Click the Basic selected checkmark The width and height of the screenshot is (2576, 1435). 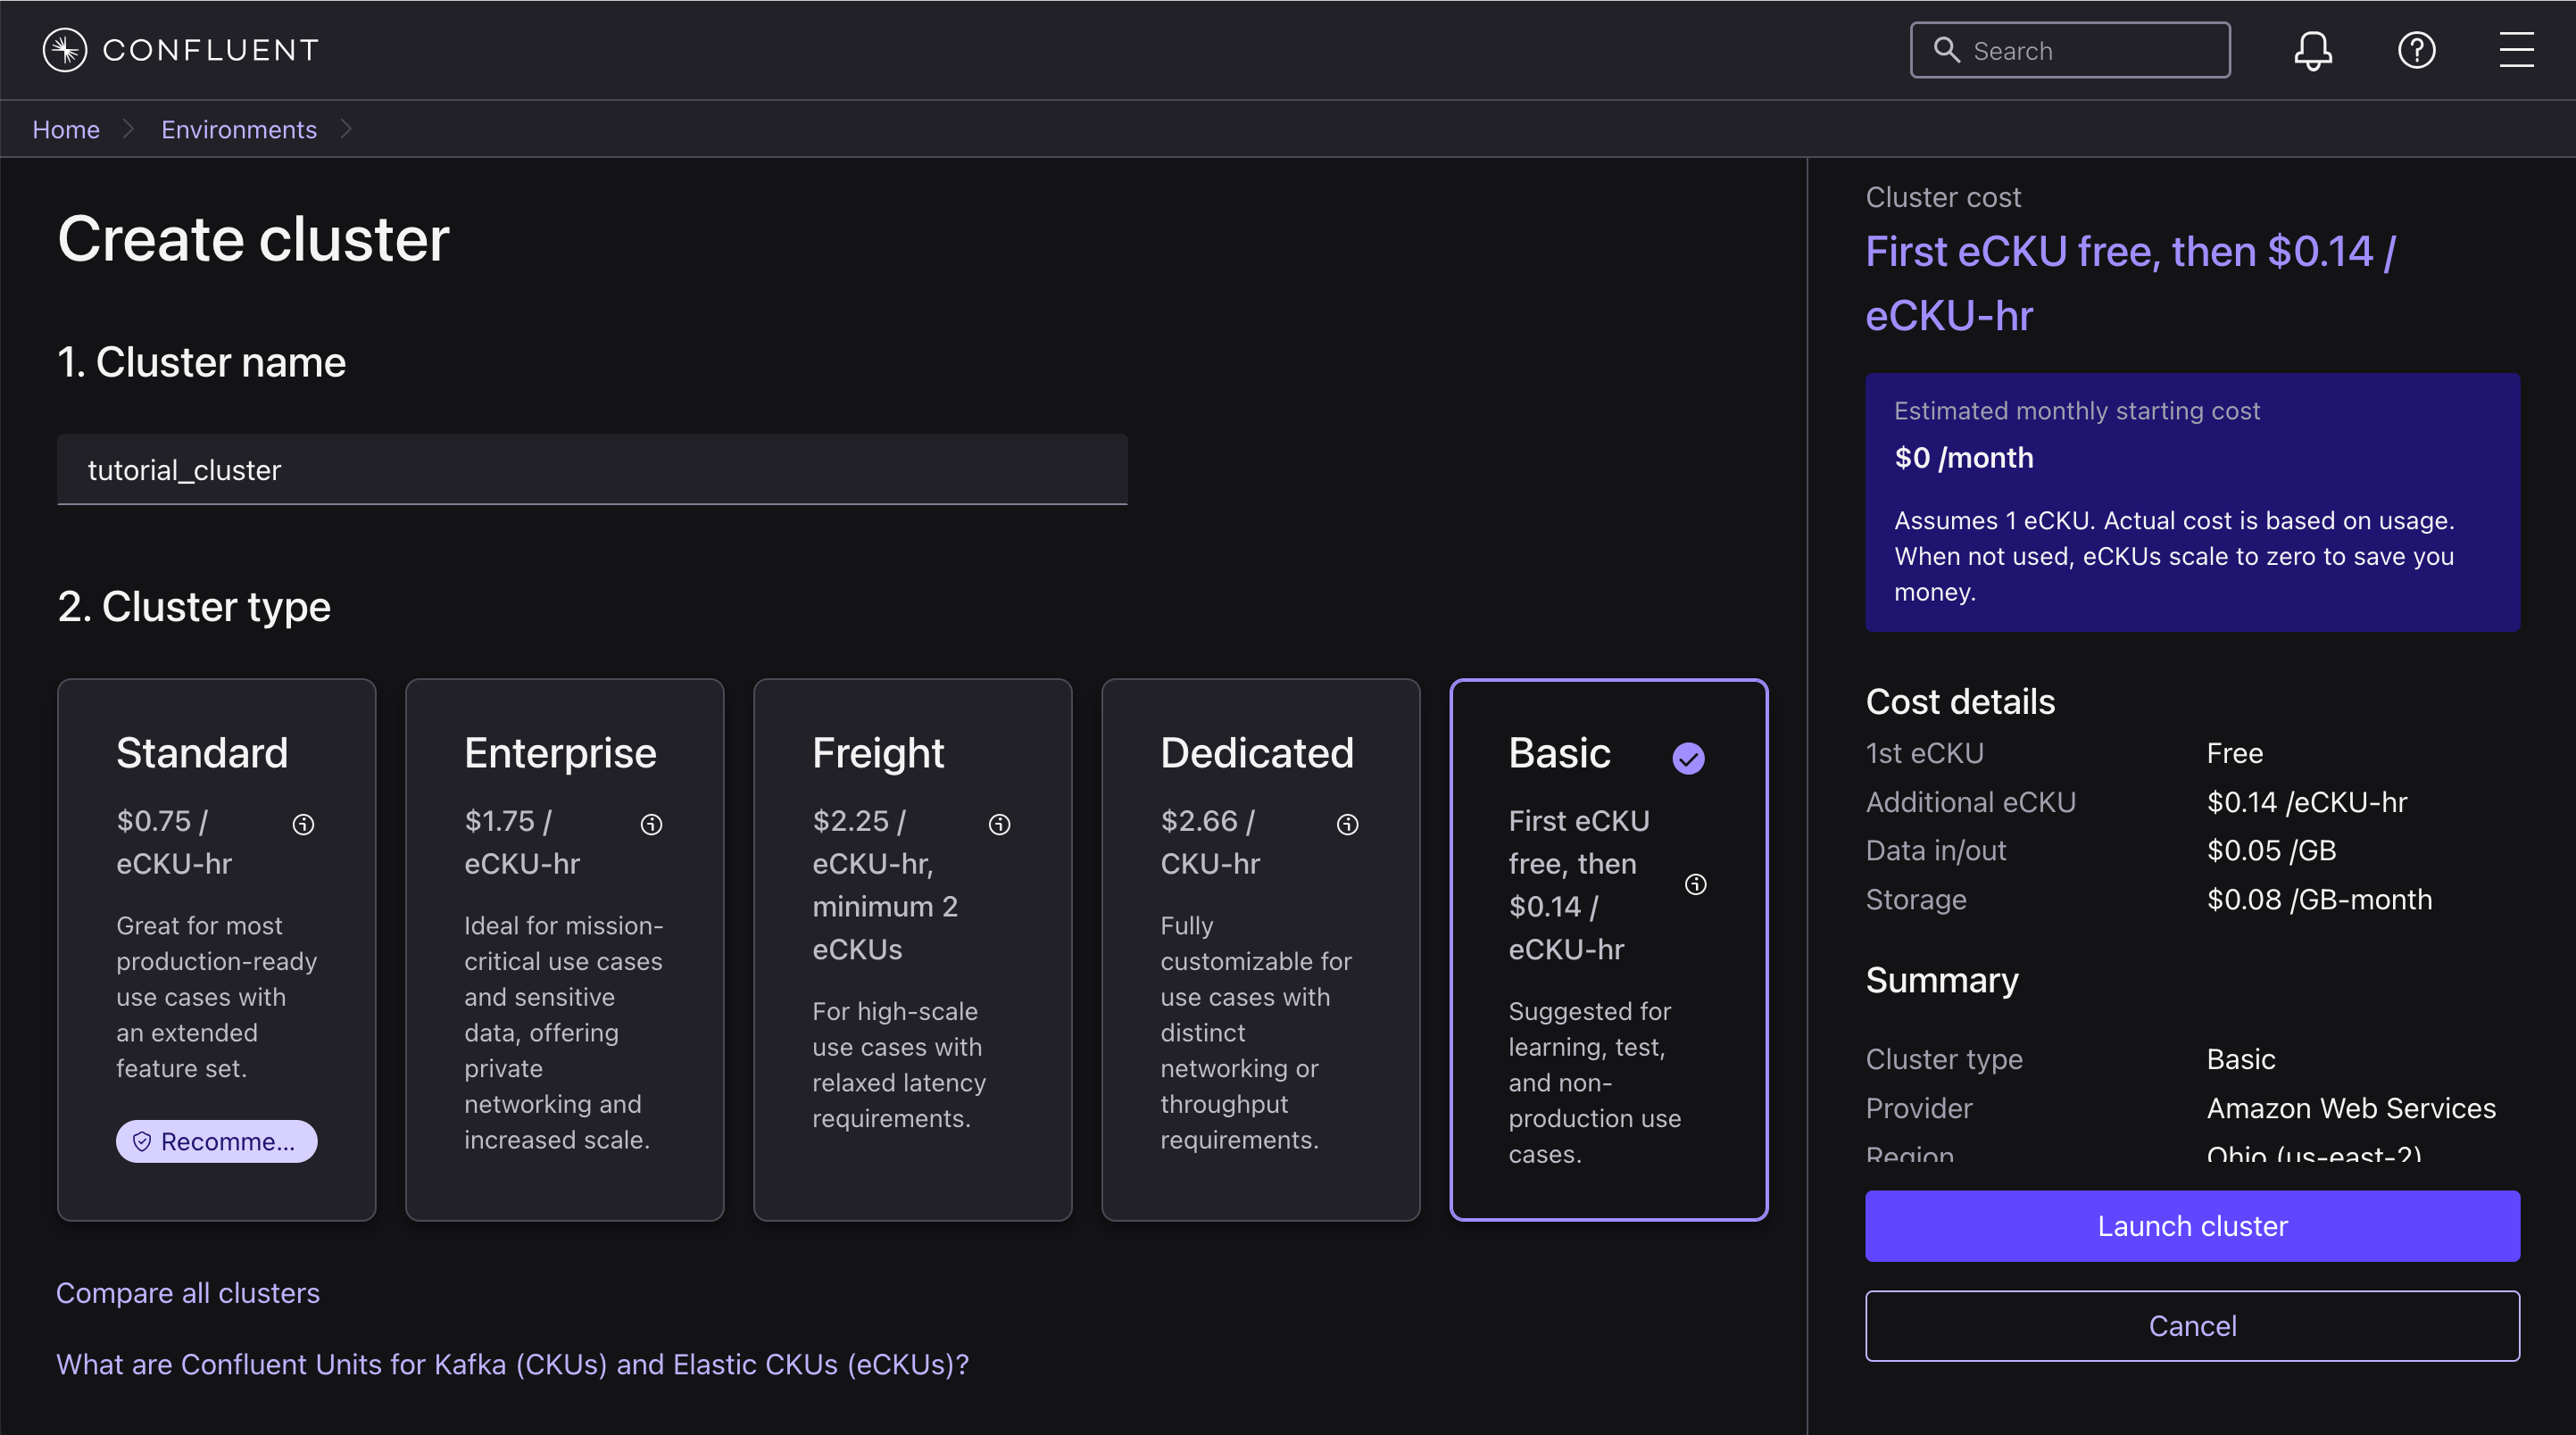point(1688,758)
